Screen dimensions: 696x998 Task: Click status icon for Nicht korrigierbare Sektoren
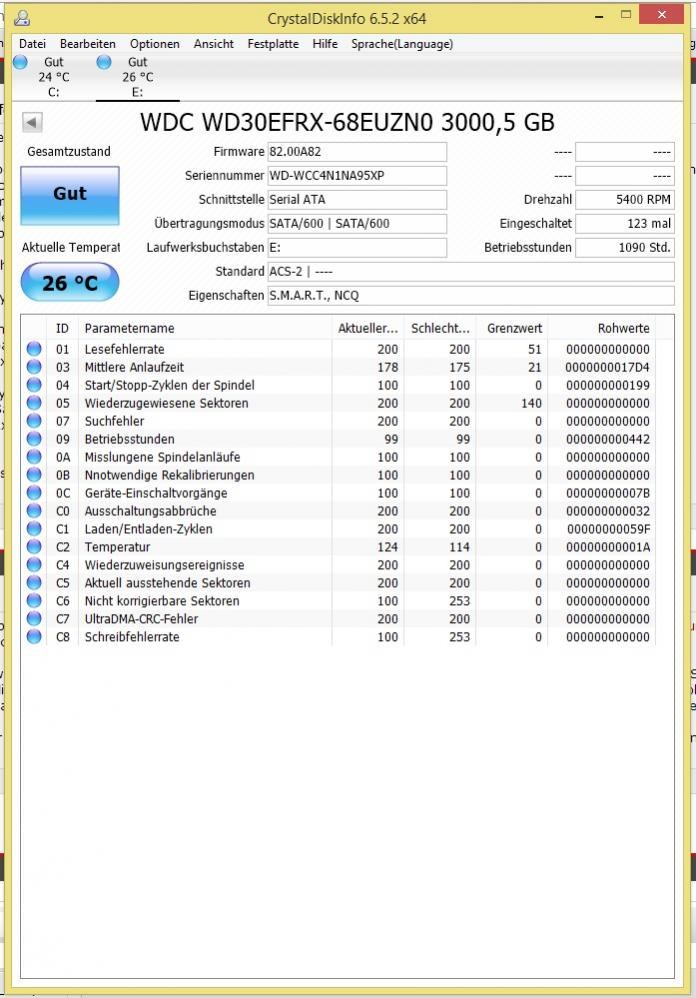click(x=34, y=601)
